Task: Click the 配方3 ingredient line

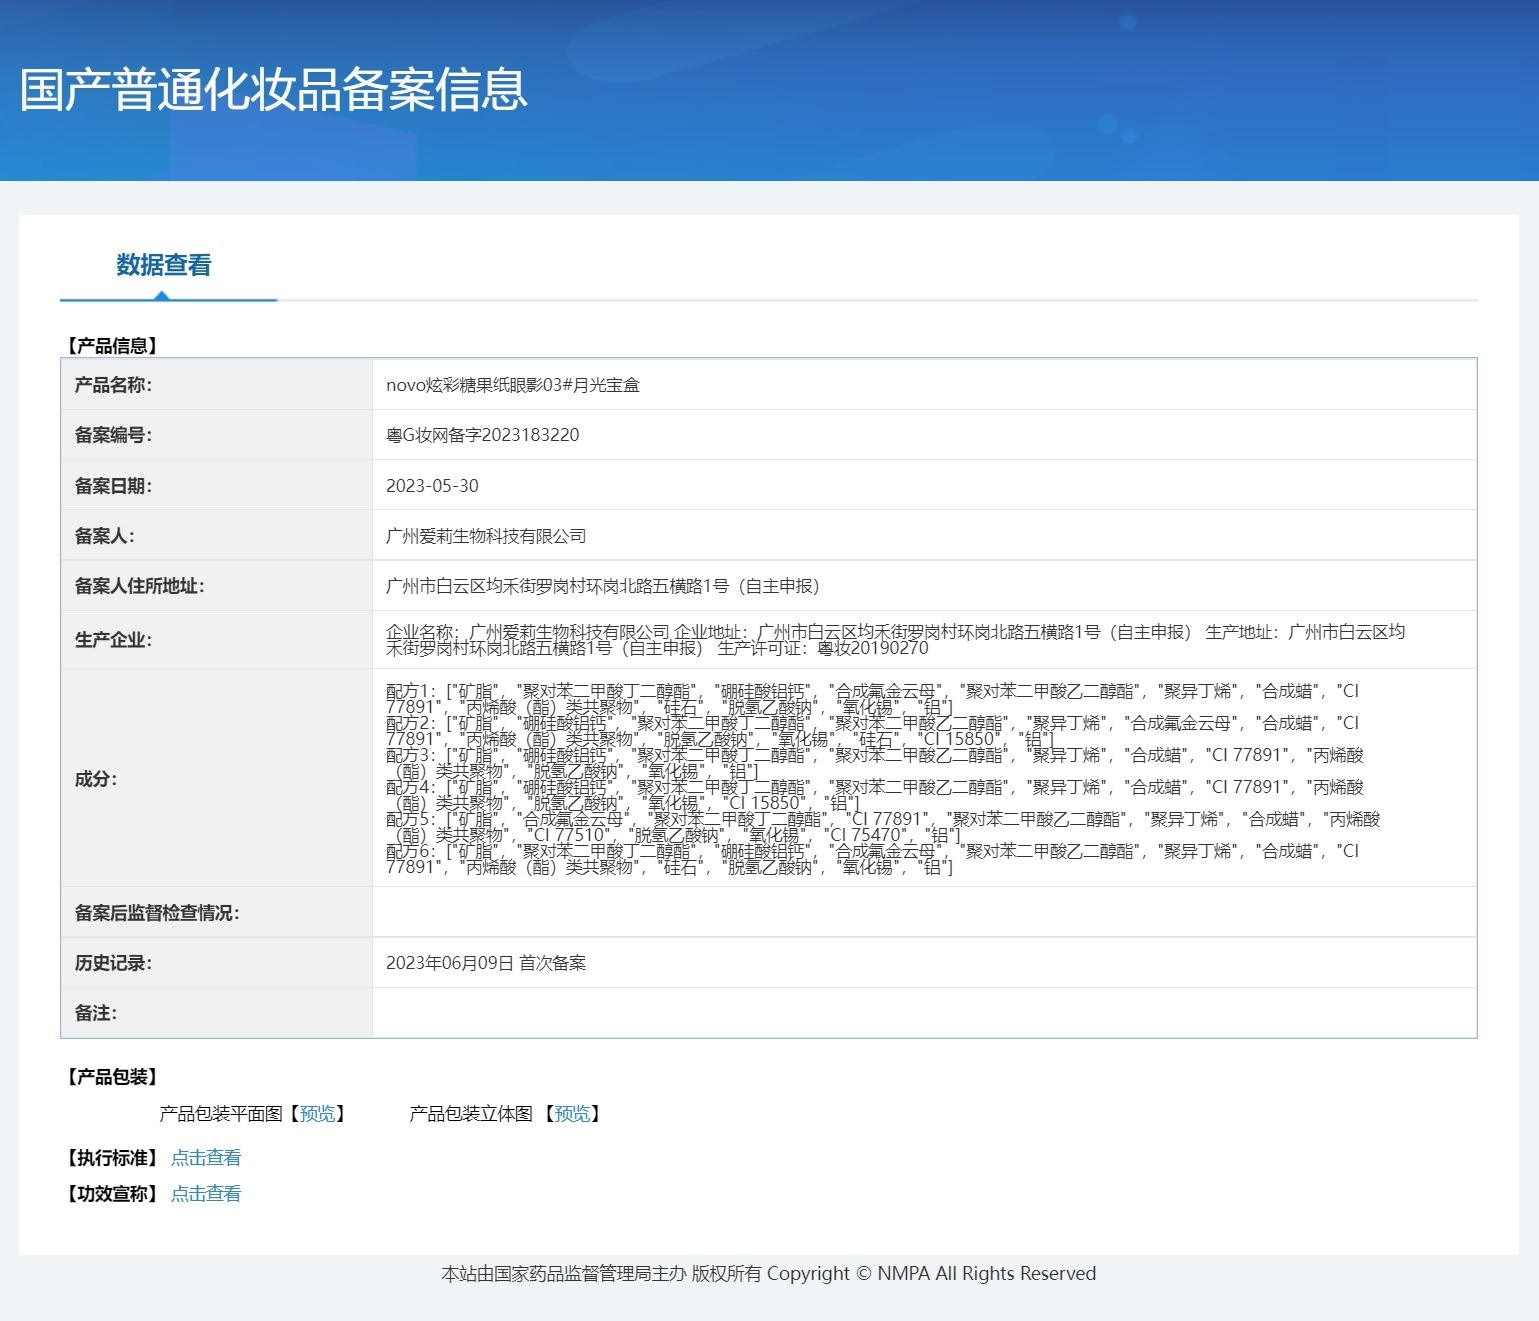Action: [875, 763]
